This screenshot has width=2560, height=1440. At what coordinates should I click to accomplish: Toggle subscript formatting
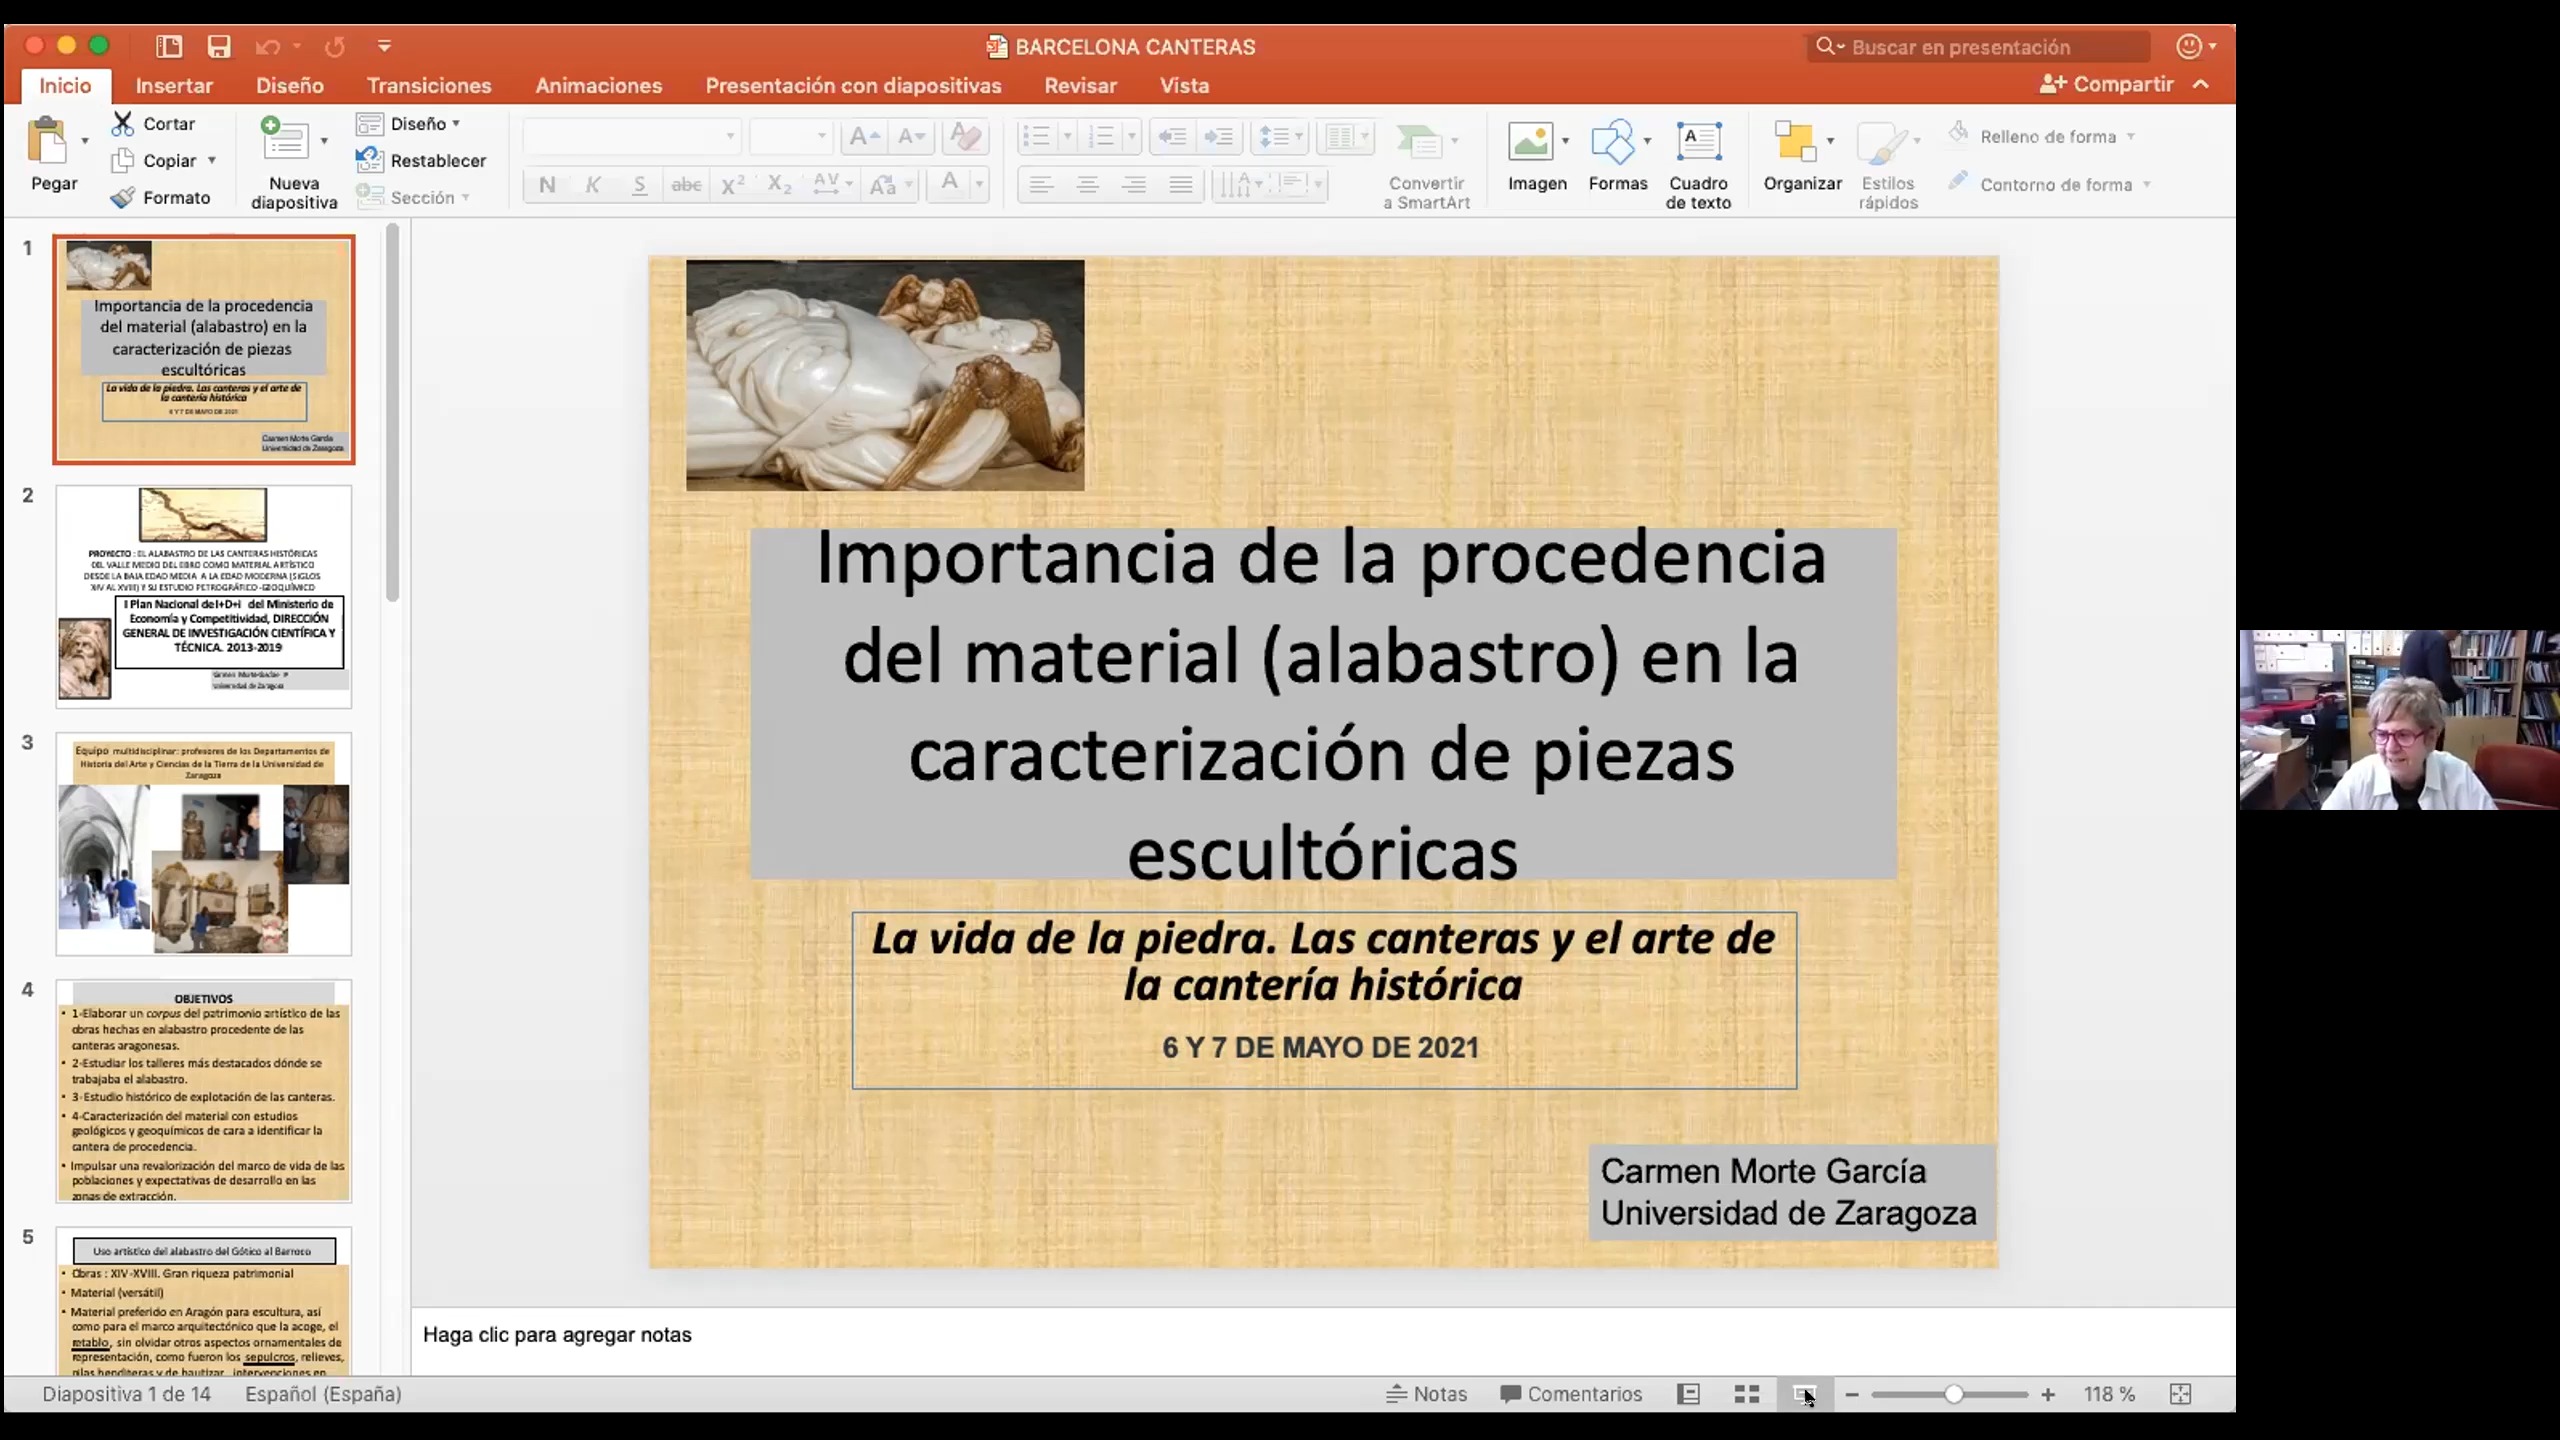(779, 185)
